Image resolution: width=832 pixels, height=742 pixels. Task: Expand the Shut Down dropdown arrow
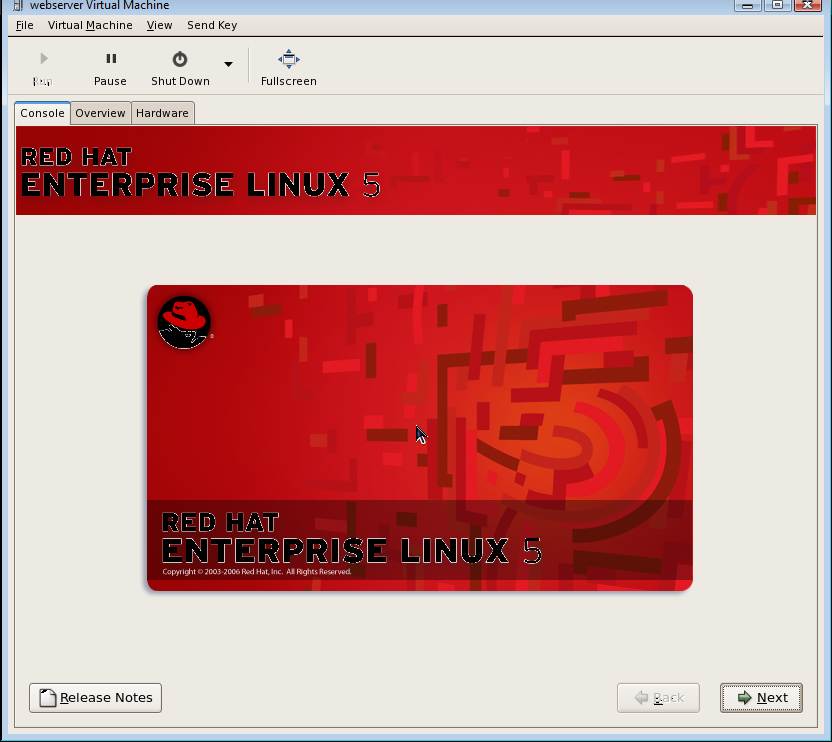click(x=228, y=65)
